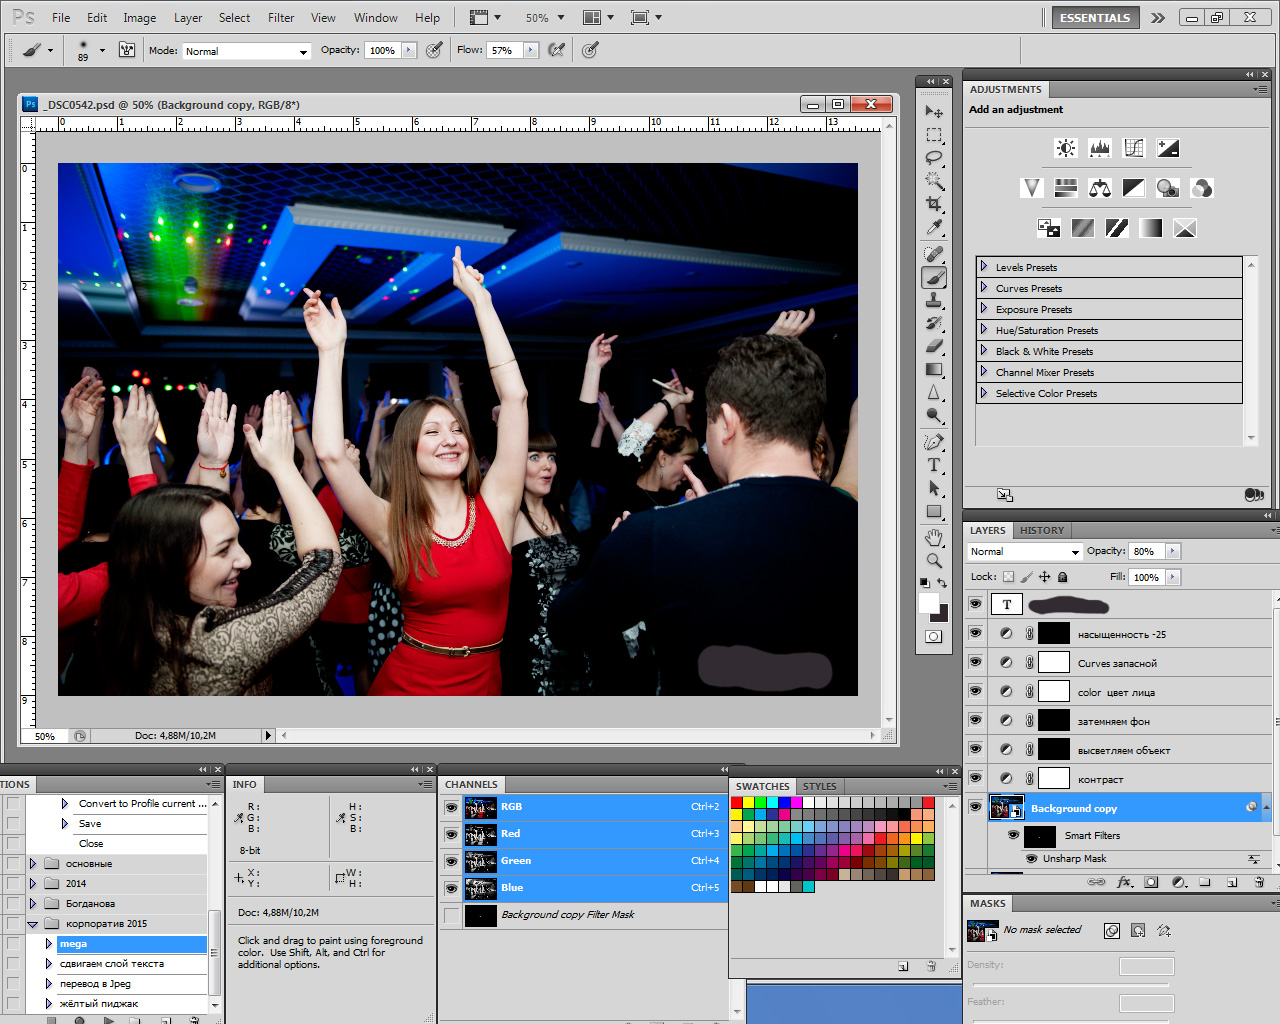
Task: Activate the Horizontal Type tool
Action: [934, 465]
